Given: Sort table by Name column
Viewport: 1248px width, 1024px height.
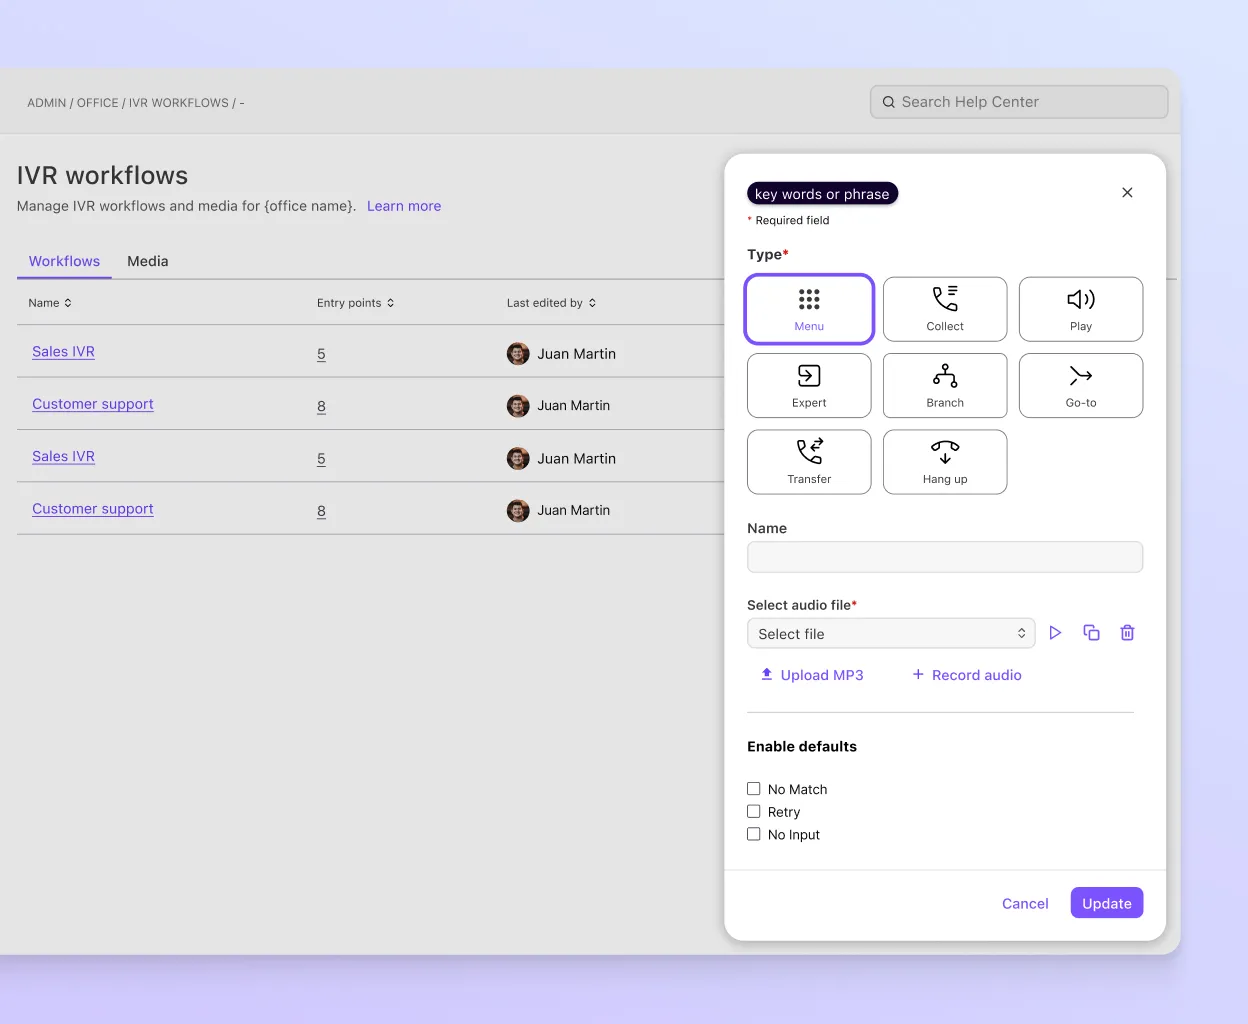Looking at the screenshot, I should click(50, 303).
